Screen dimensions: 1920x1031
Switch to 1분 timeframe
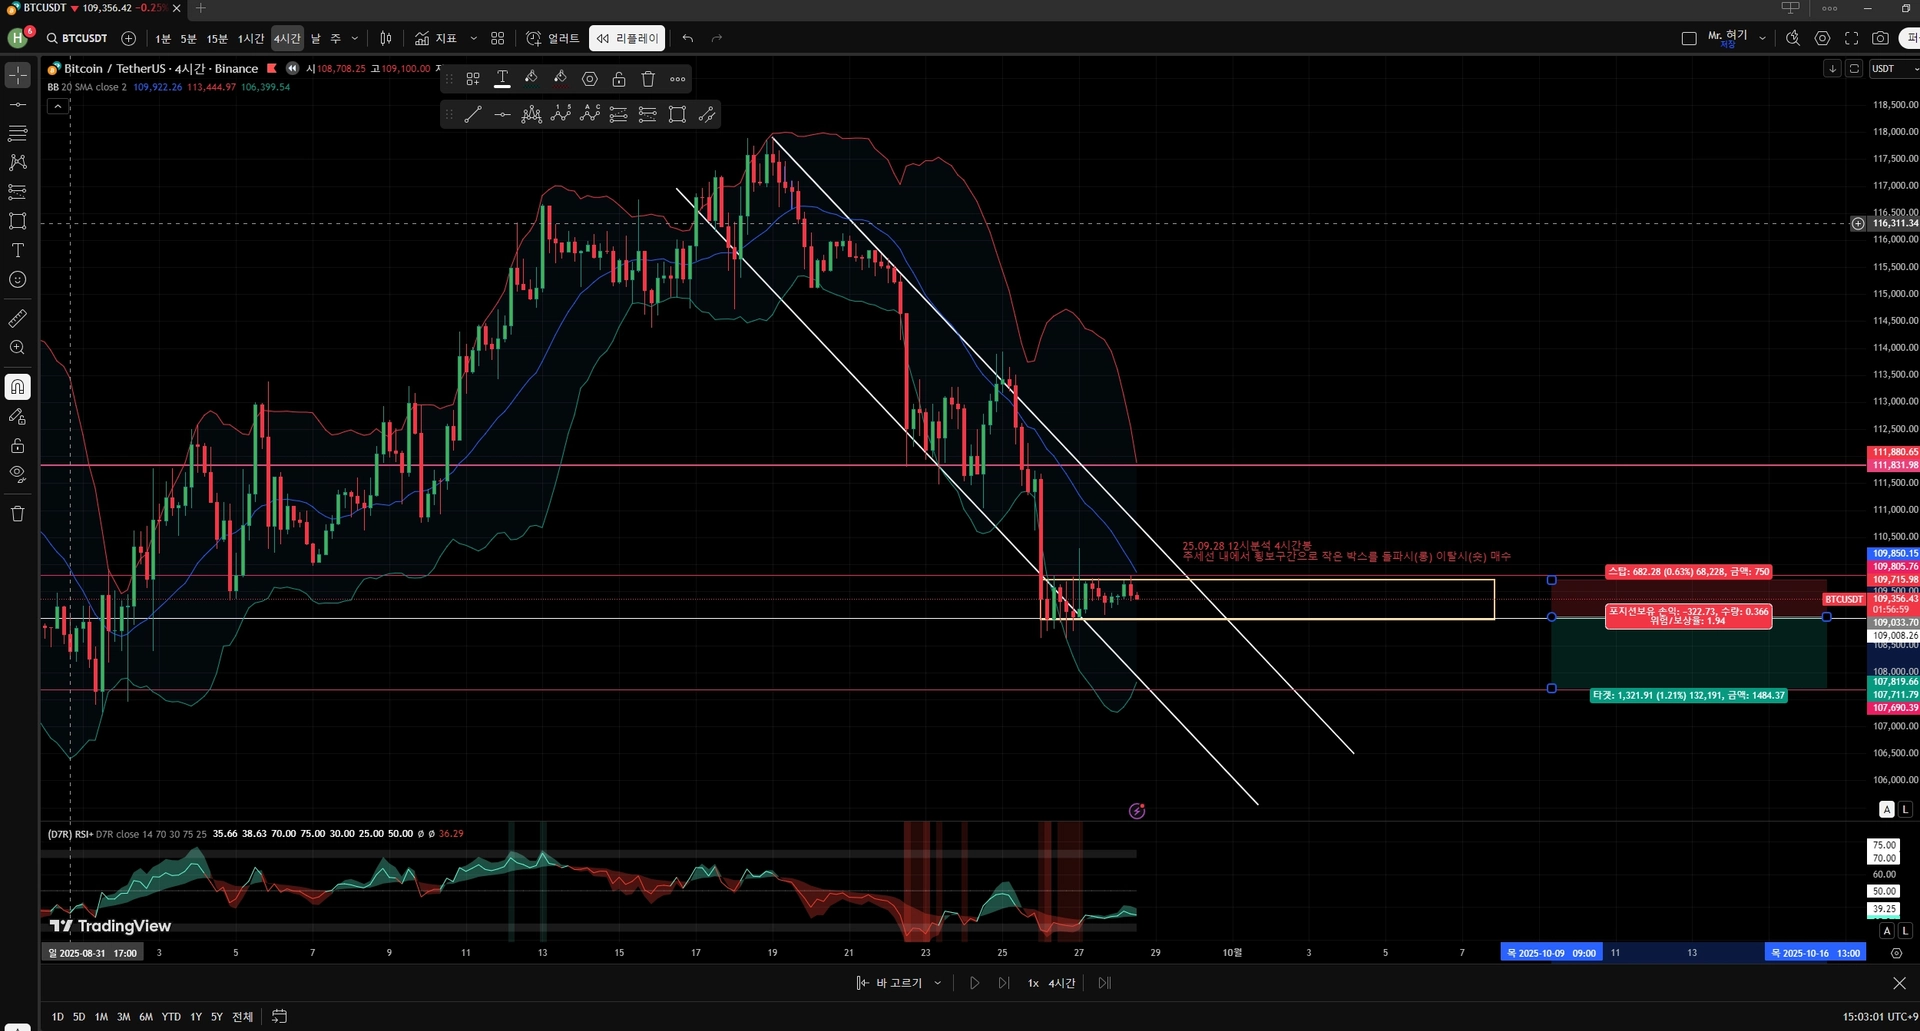(x=163, y=38)
